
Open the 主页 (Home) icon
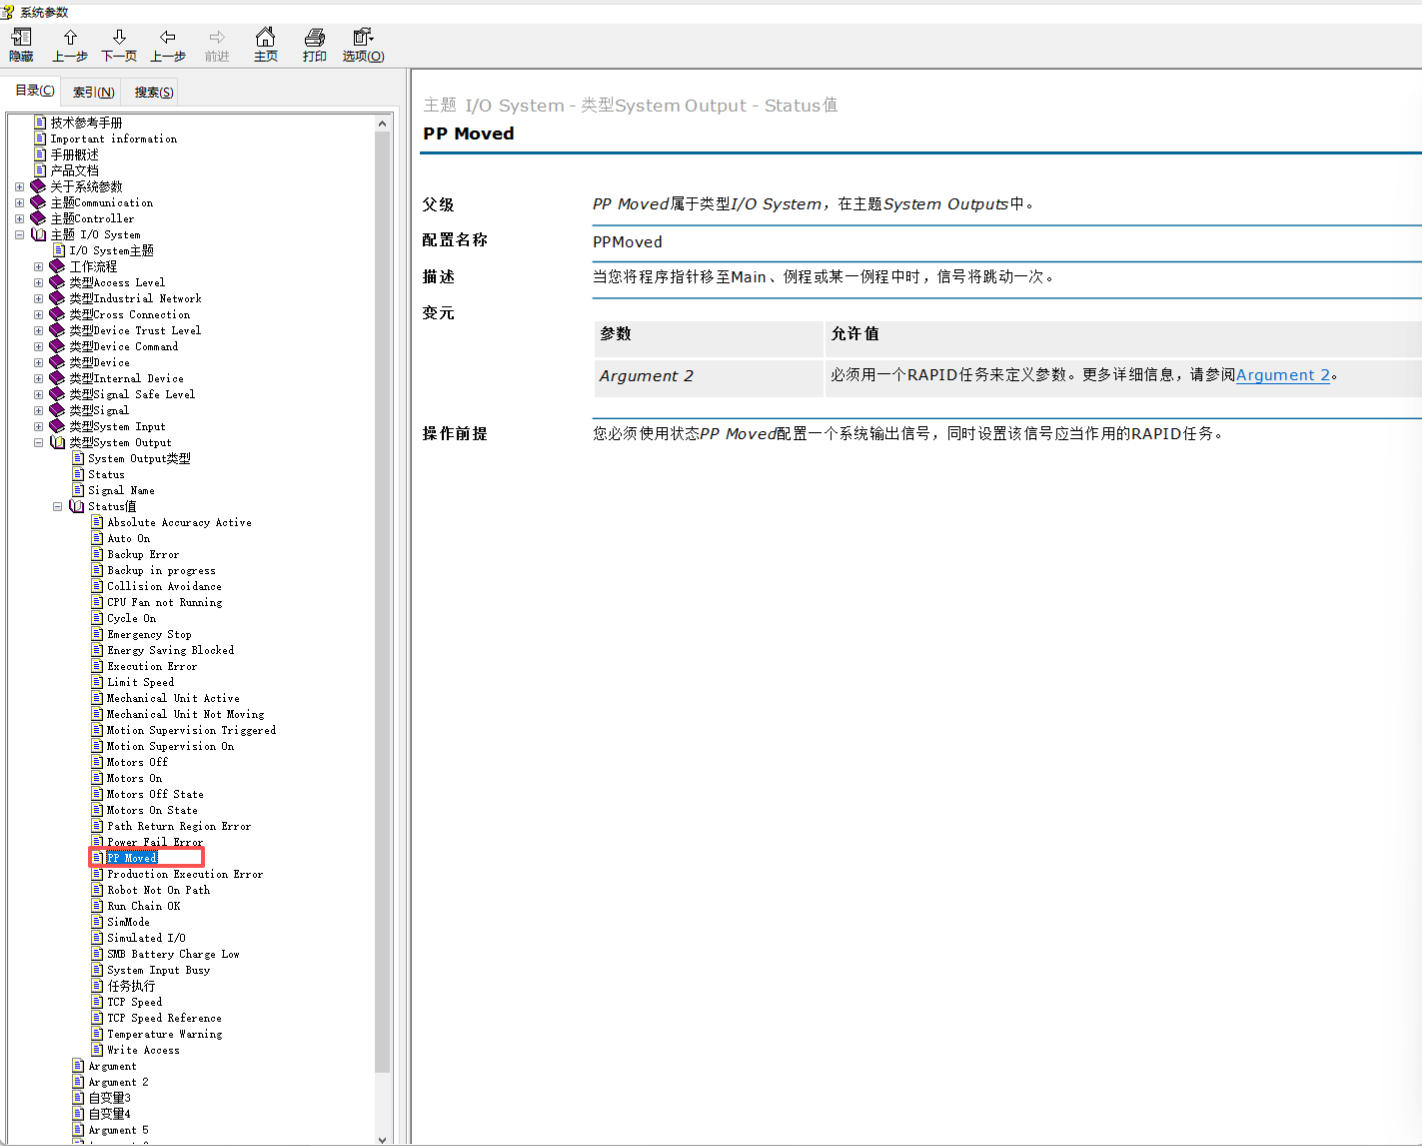[265, 38]
